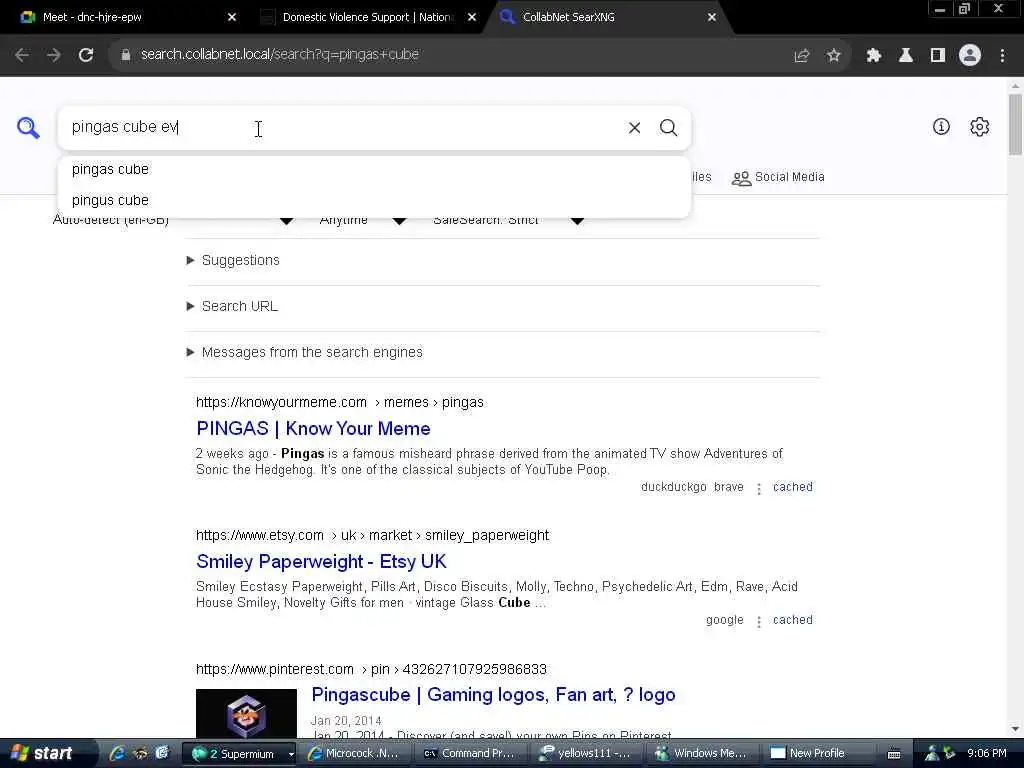Open the profile avatar menu
Viewport: 1024px width, 768px height.
[x=970, y=56]
